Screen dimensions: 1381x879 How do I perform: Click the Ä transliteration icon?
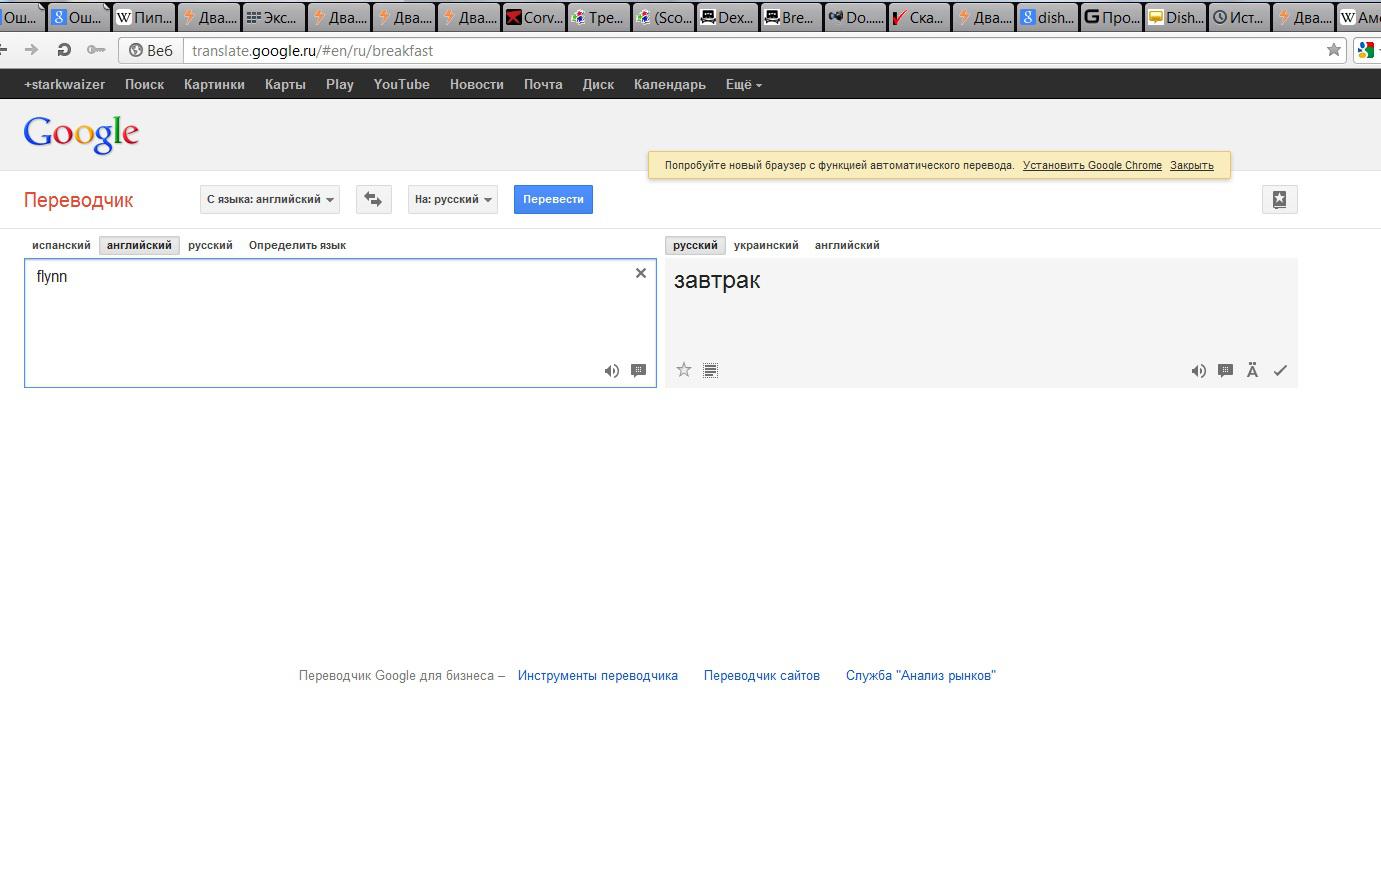tap(1252, 370)
